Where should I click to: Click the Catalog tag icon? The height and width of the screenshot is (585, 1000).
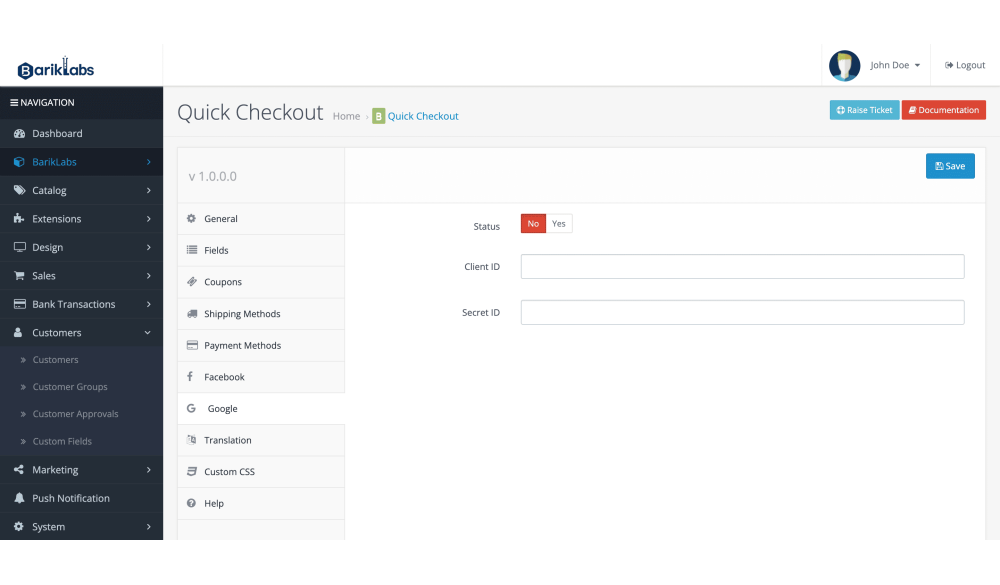click(x=19, y=190)
